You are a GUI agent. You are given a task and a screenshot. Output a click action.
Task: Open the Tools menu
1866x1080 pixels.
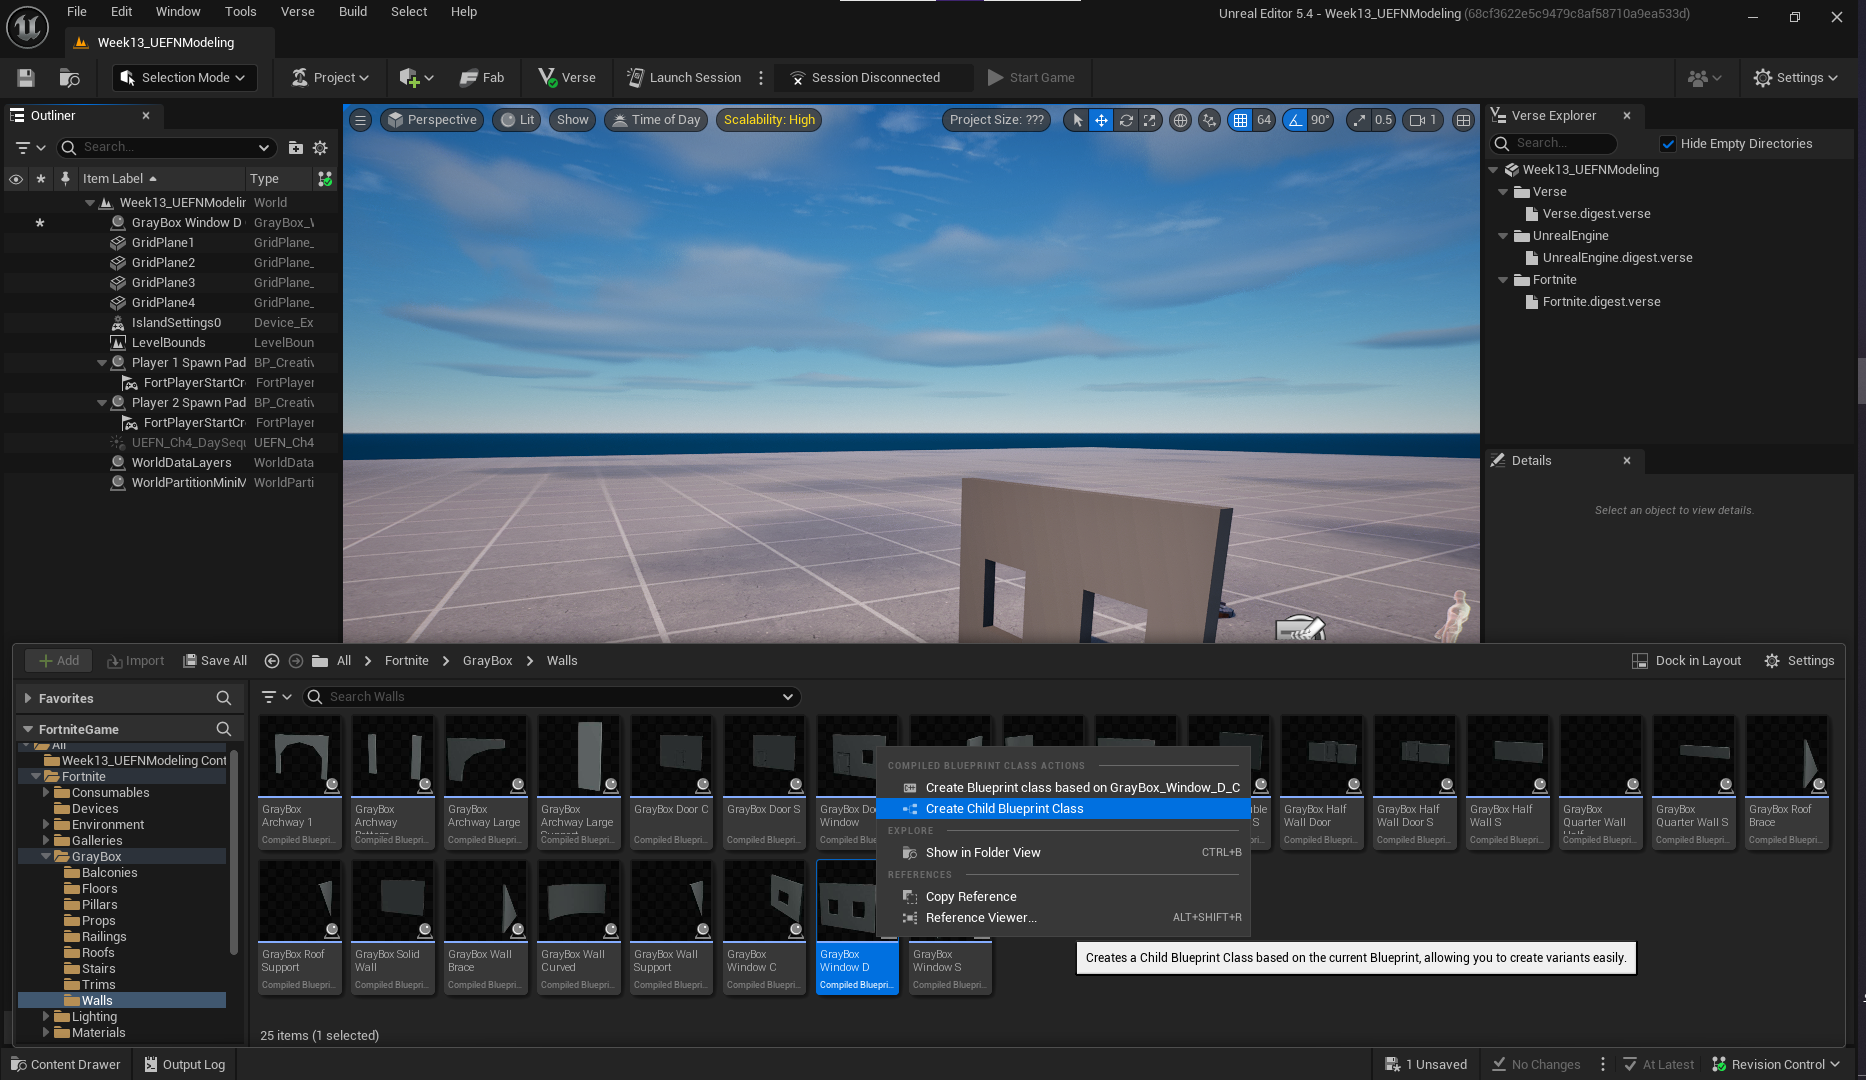pos(240,12)
